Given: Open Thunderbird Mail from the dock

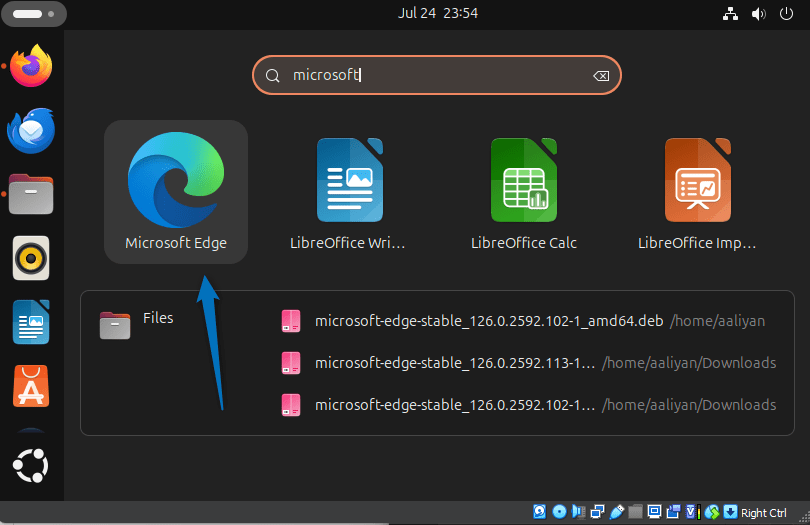Looking at the screenshot, I should point(31,130).
